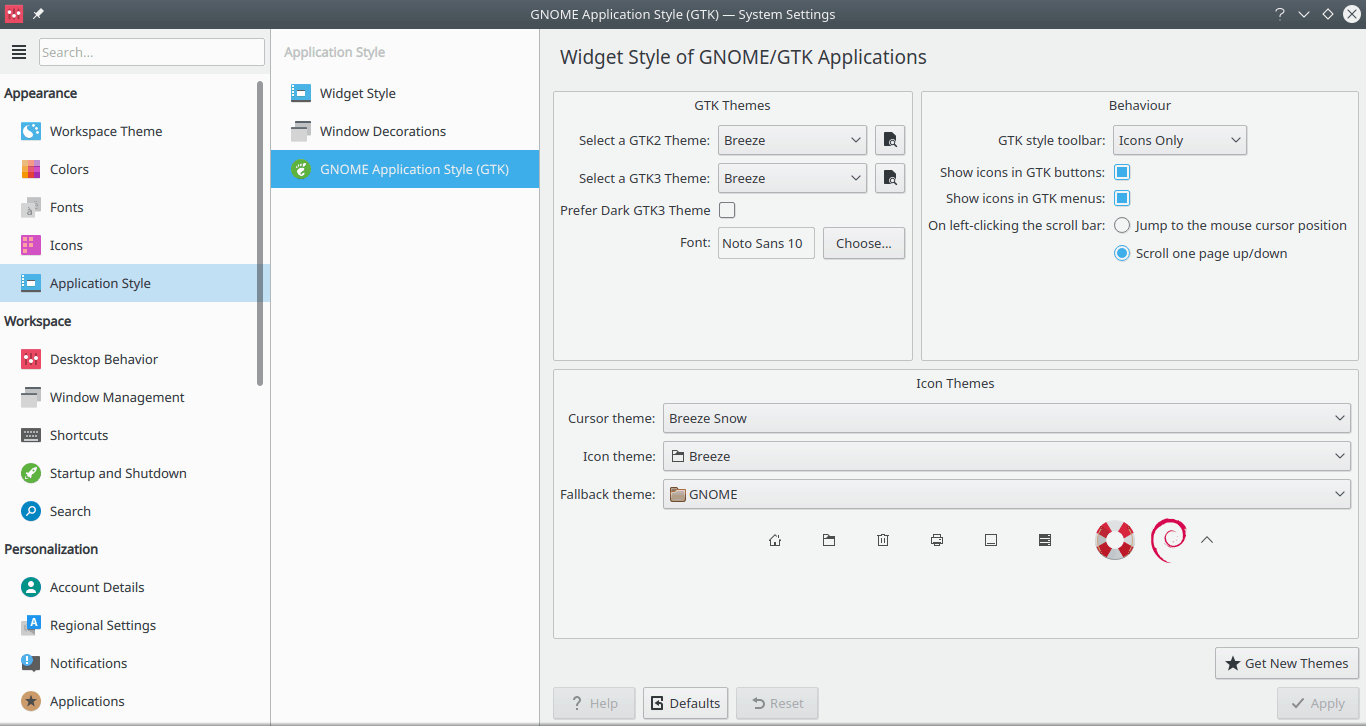Click the pink Icons category icon

pyautogui.click(x=31, y=245)
